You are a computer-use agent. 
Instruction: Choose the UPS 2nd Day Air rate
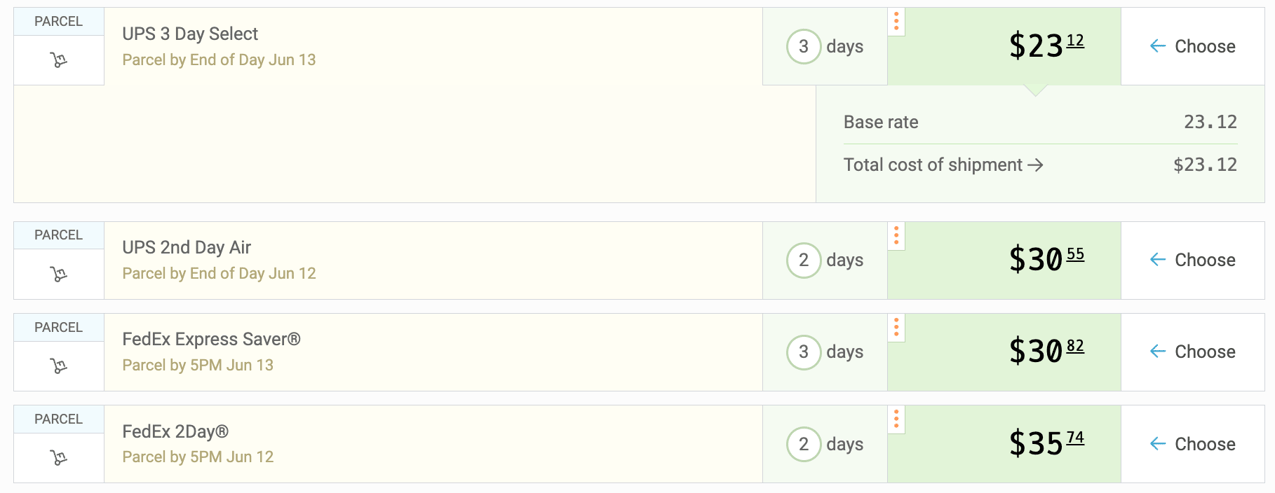point(1192,260)
